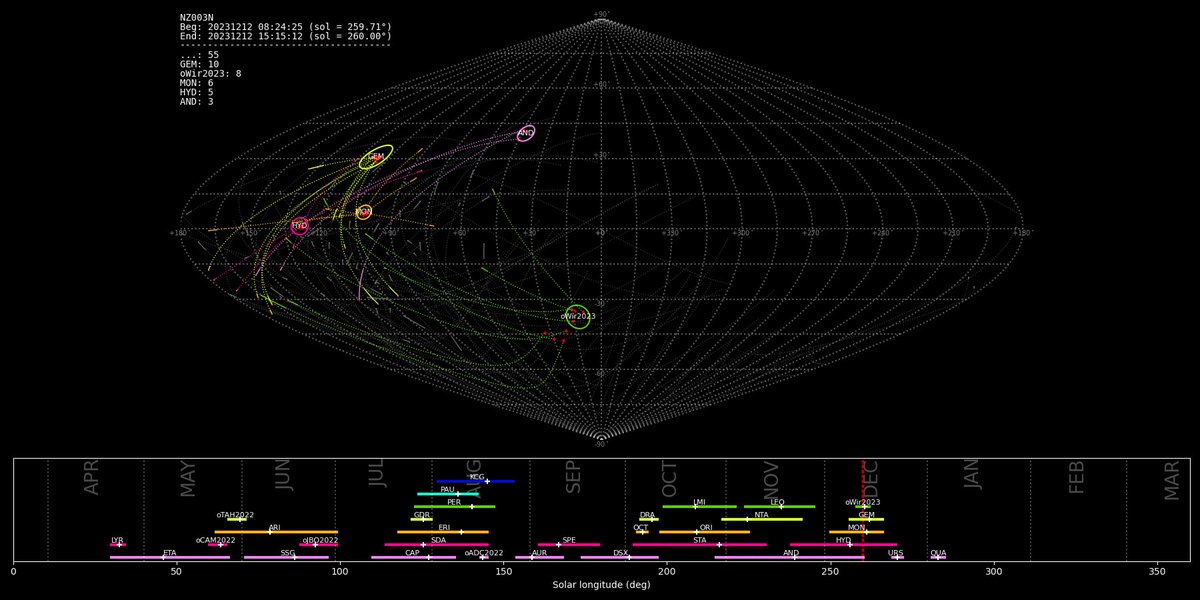
Task: Click the station ID text NZ003N
Action: [196, 17]
